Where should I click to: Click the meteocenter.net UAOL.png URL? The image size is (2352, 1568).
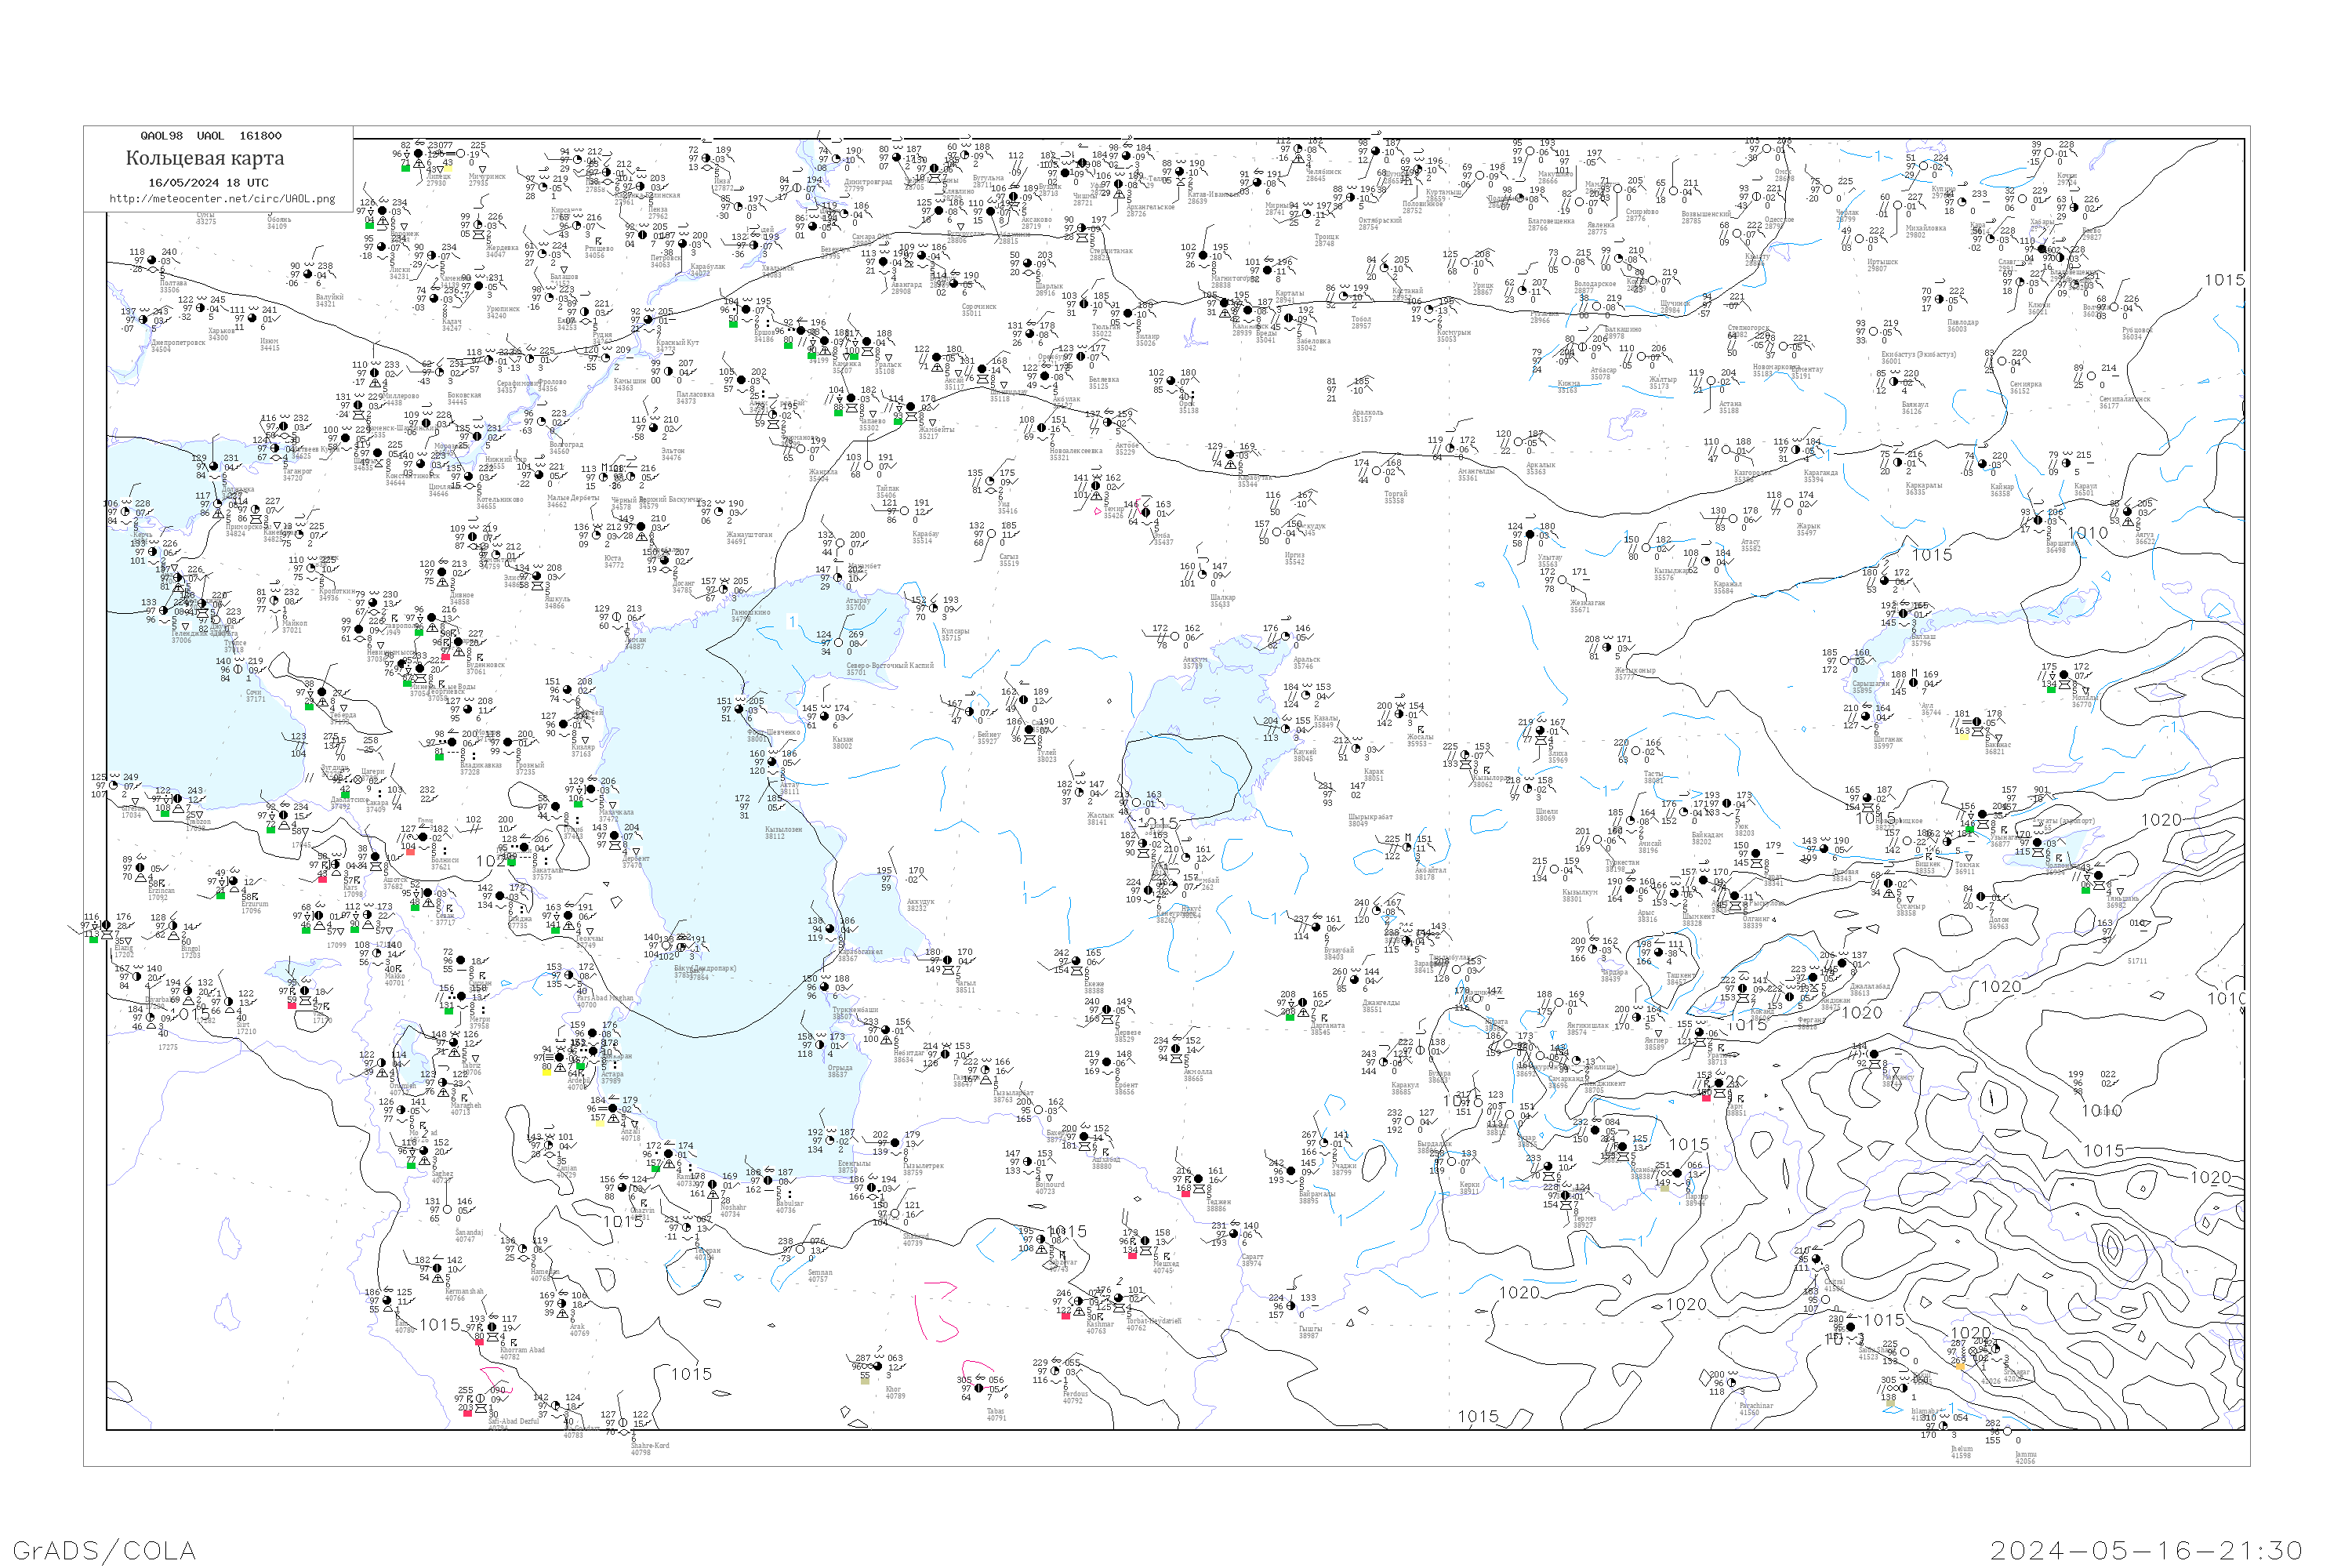(222, 199)
